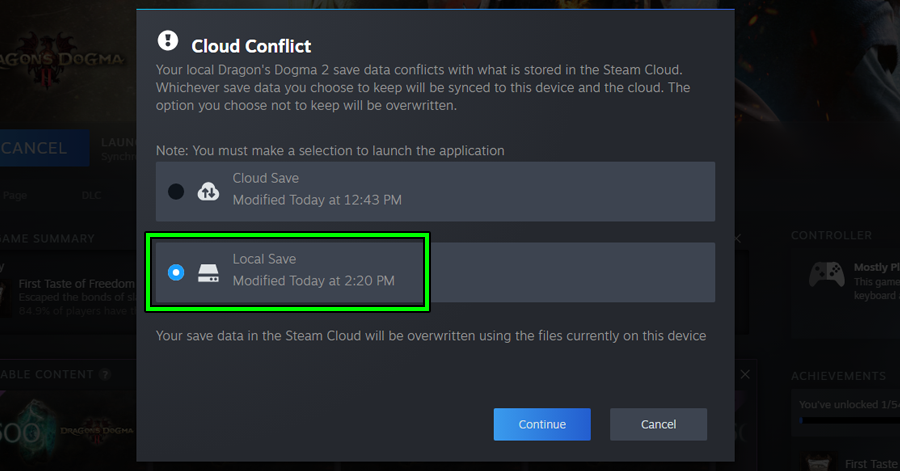The image size is (900, 471).
Task: Click the Cloud Conflict exclamation warning icon
Action: (168, 41)
